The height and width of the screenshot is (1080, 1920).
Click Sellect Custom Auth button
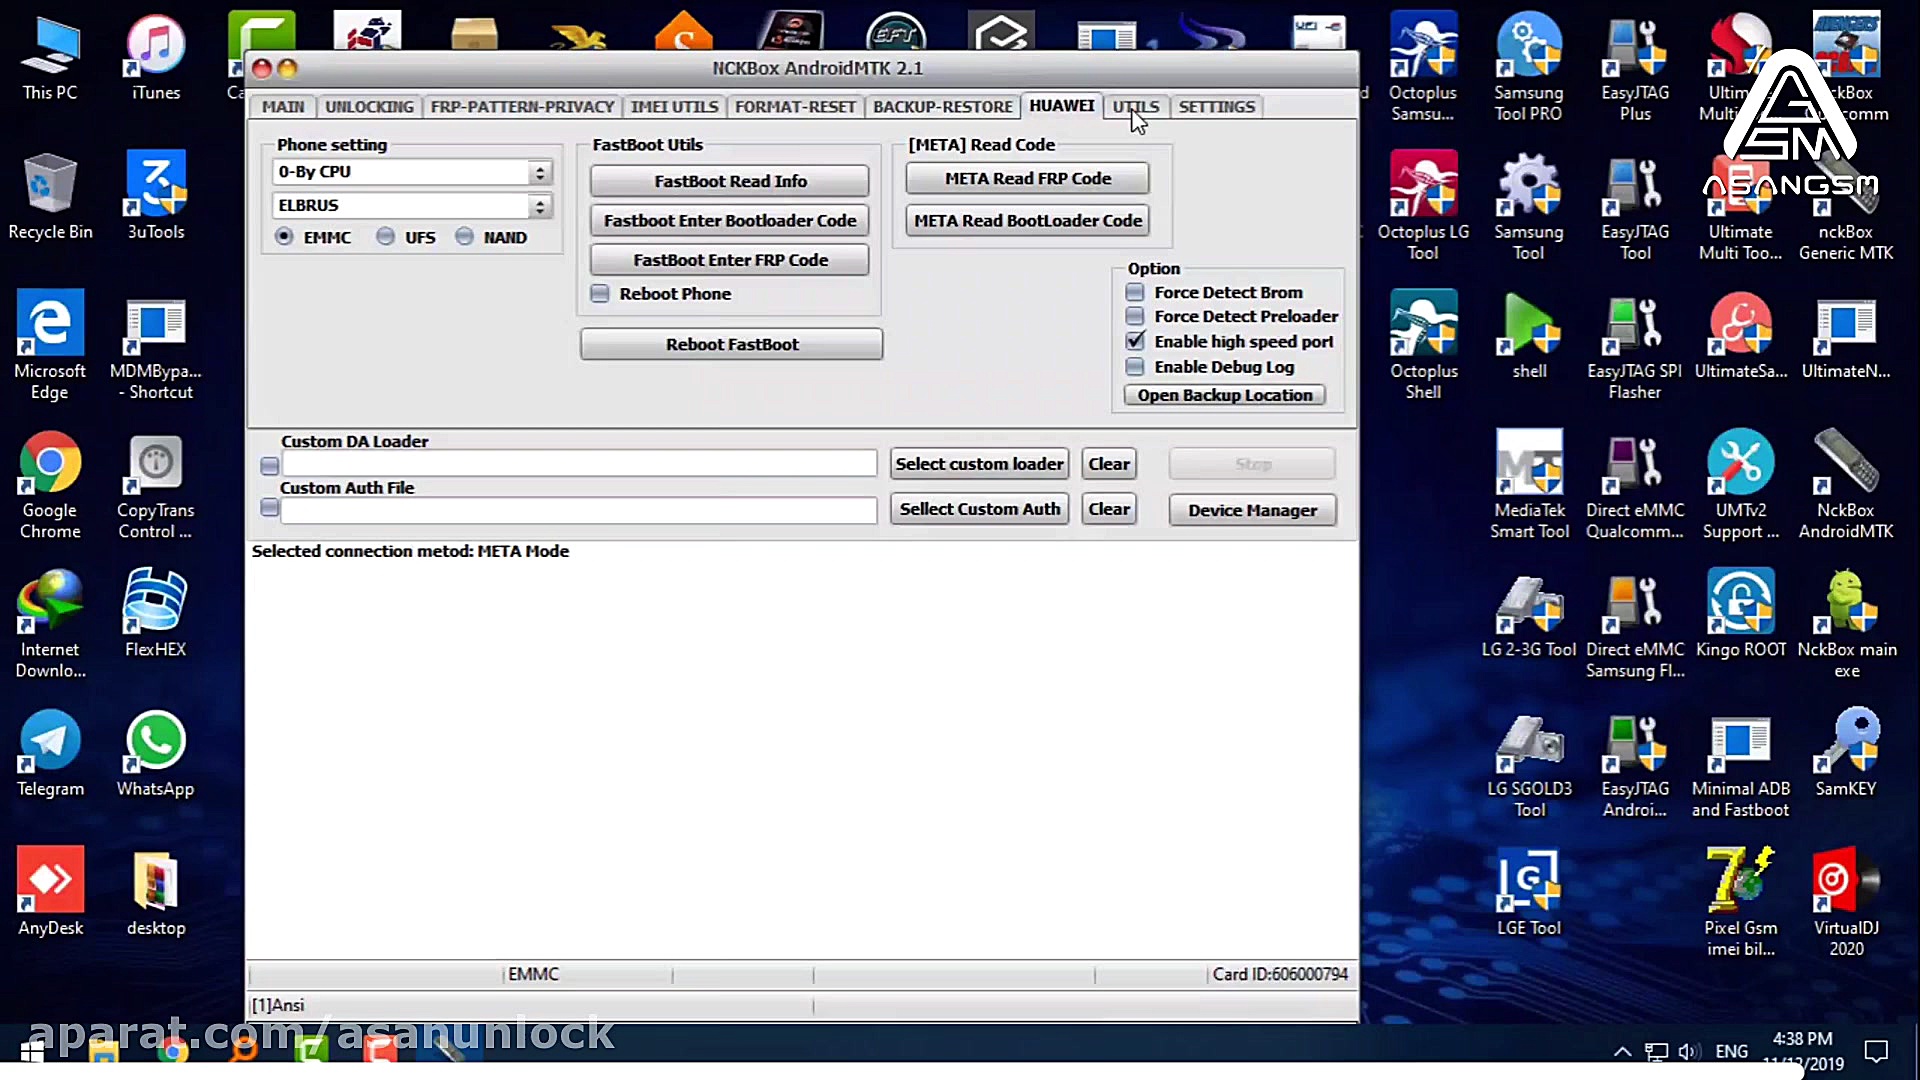pyautogui.click(x=980, y=509)
